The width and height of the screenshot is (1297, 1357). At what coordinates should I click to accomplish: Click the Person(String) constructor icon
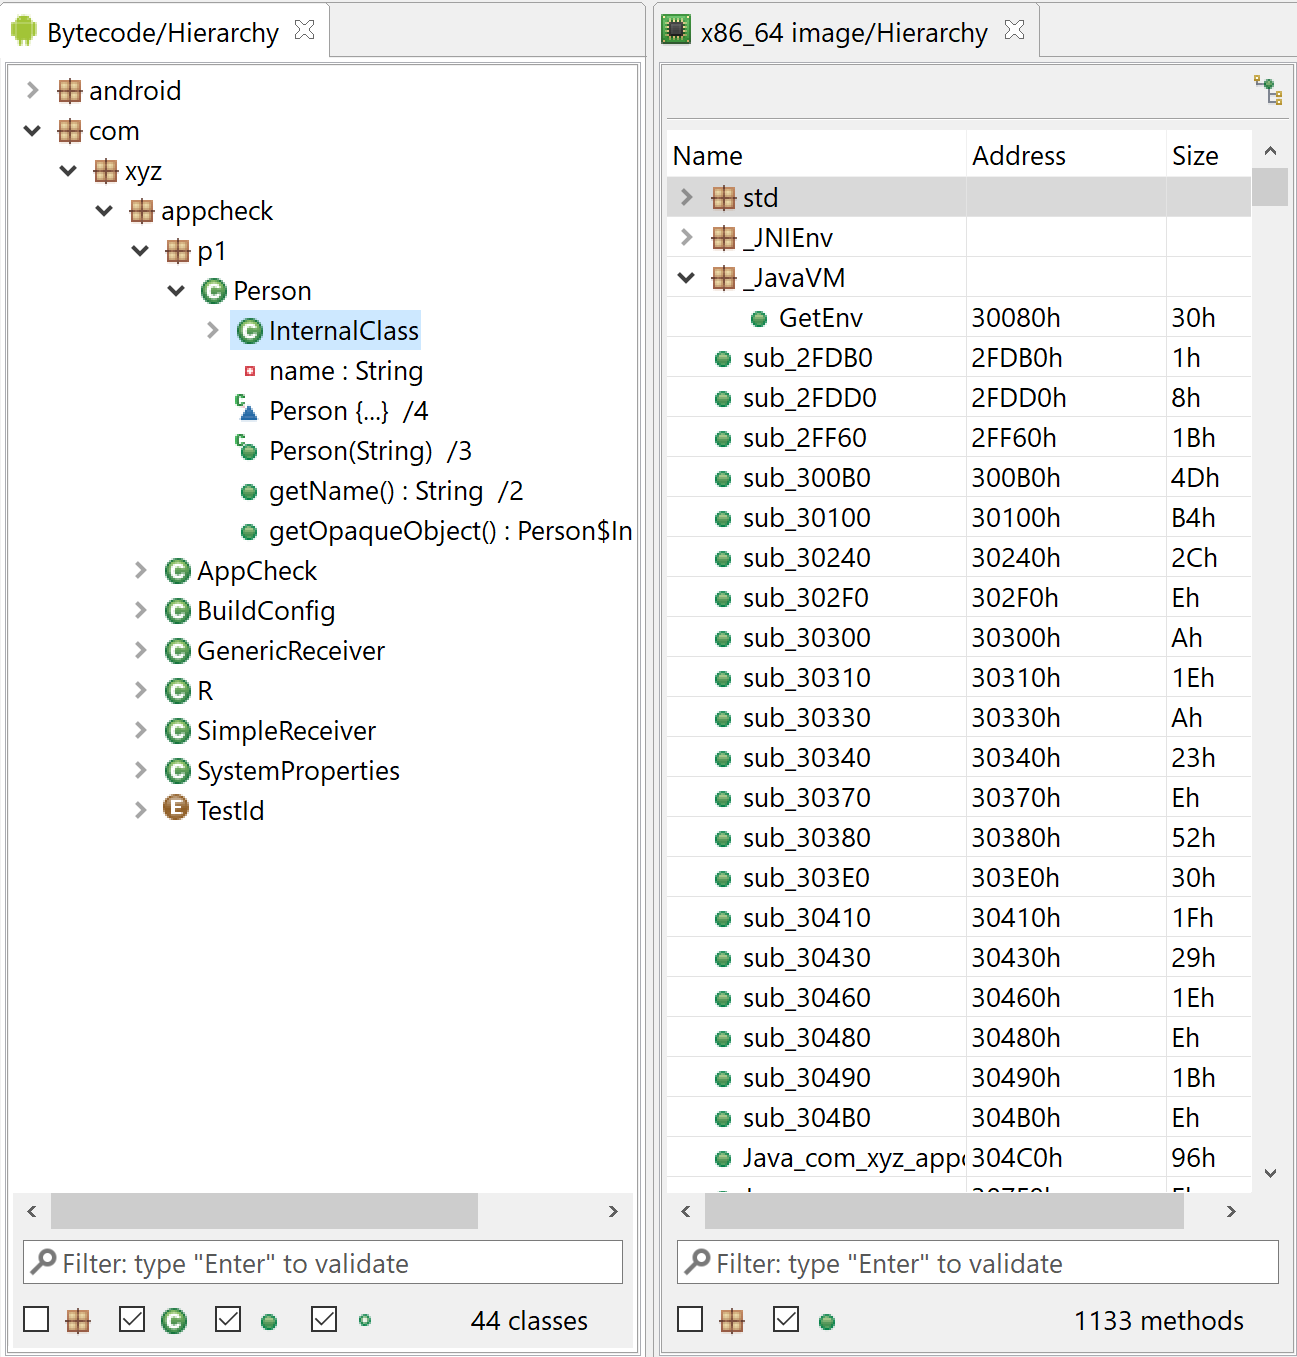[247, 448]
